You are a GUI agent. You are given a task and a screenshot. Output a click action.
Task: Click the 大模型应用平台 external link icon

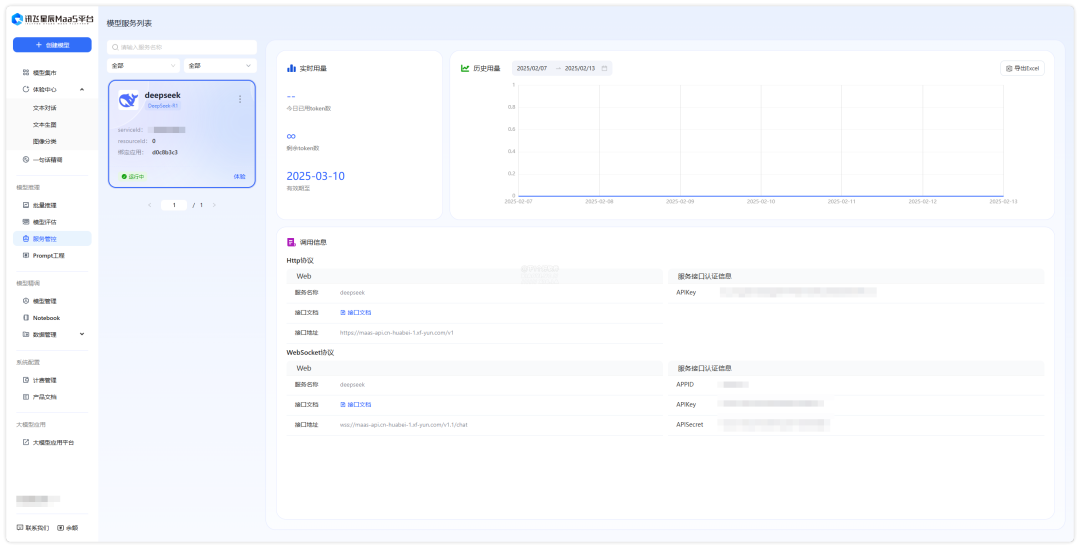click(x=26, y=442)
